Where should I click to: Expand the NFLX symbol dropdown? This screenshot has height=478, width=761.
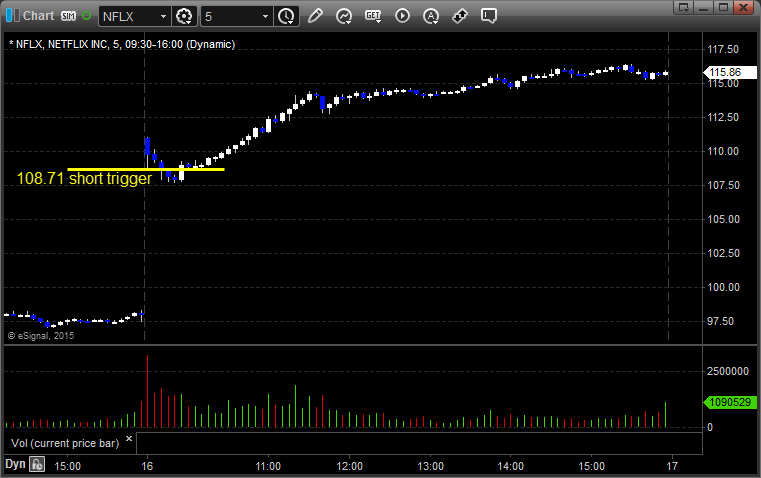click(x=163, y=17)
